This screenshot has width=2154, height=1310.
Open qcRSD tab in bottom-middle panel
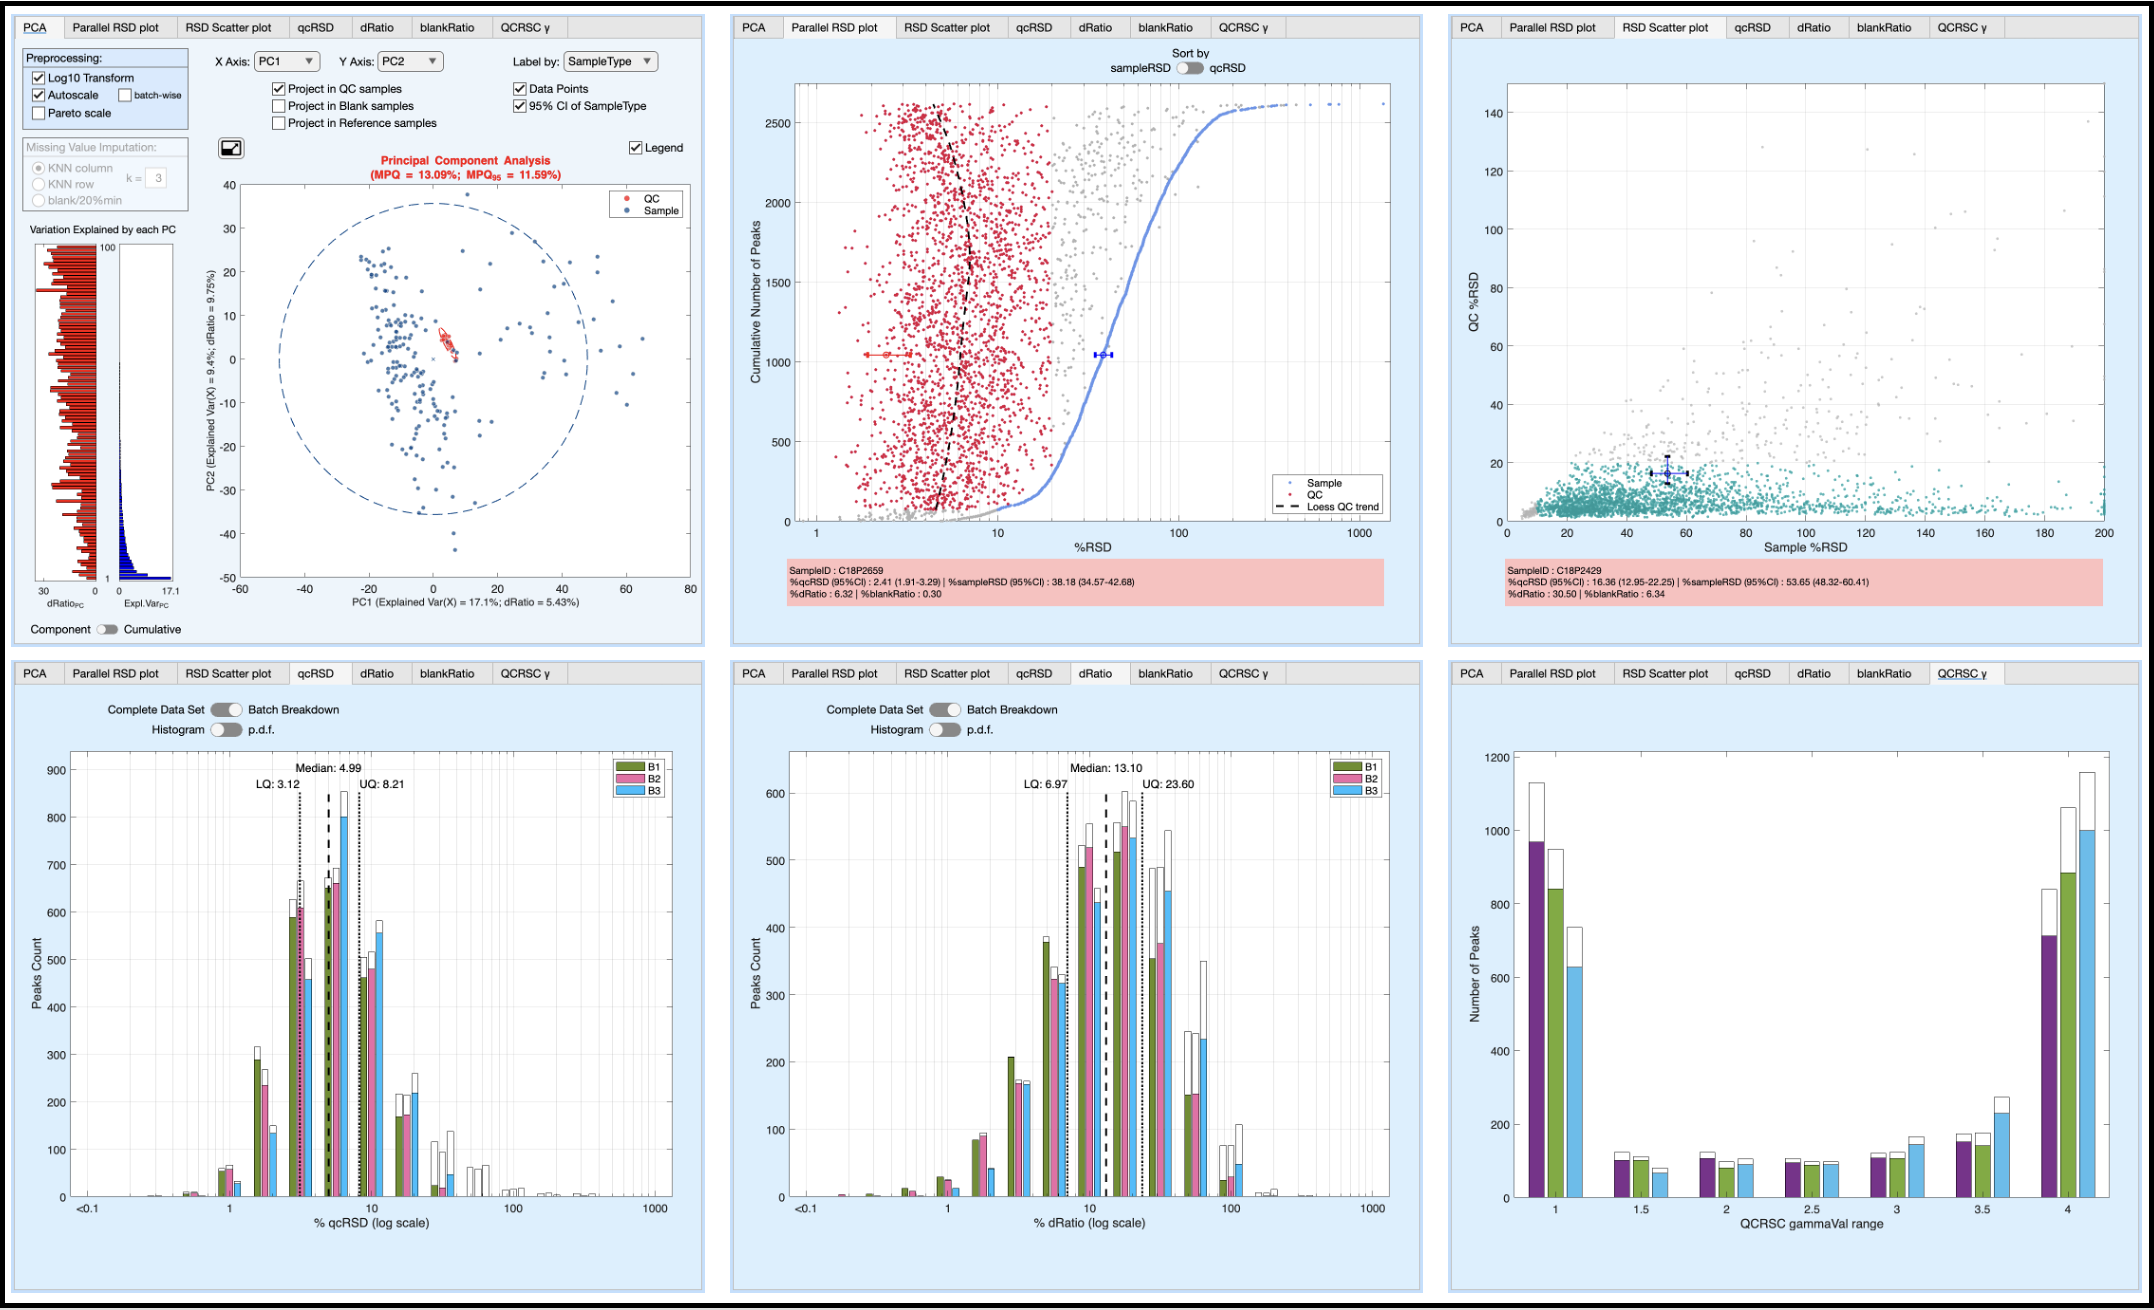pos(1034,674)
